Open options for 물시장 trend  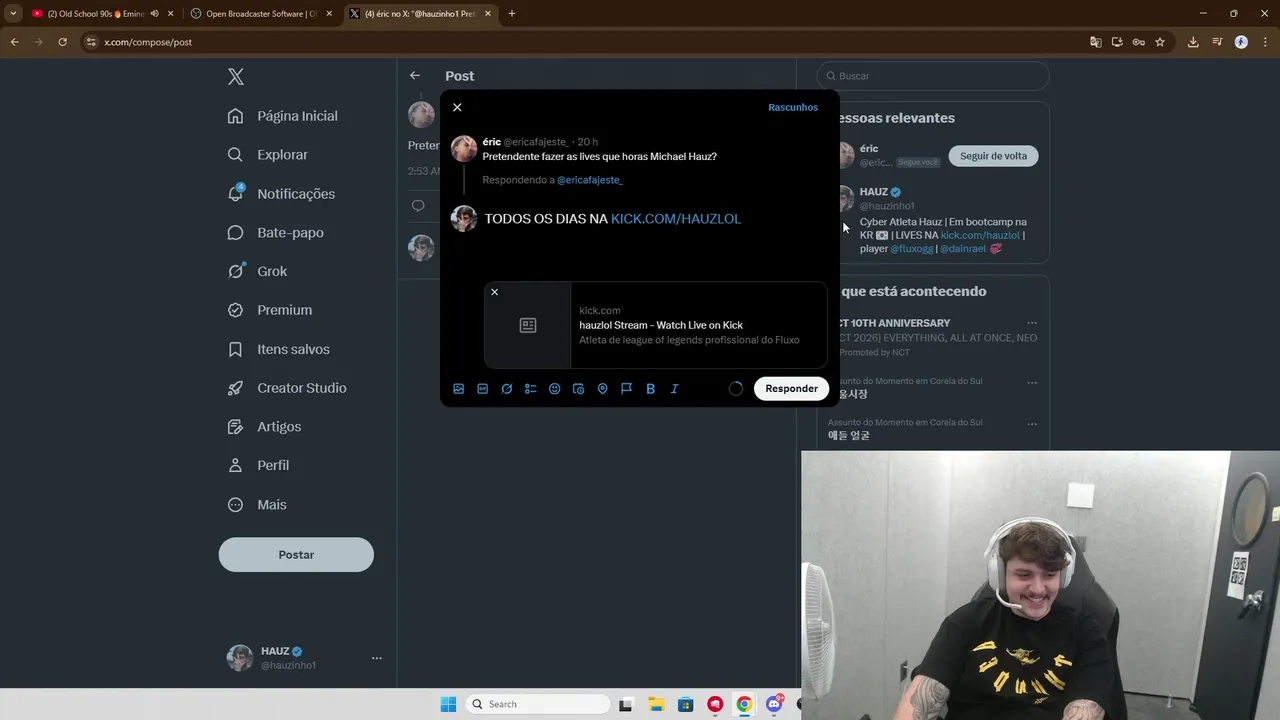[1032, 383]
